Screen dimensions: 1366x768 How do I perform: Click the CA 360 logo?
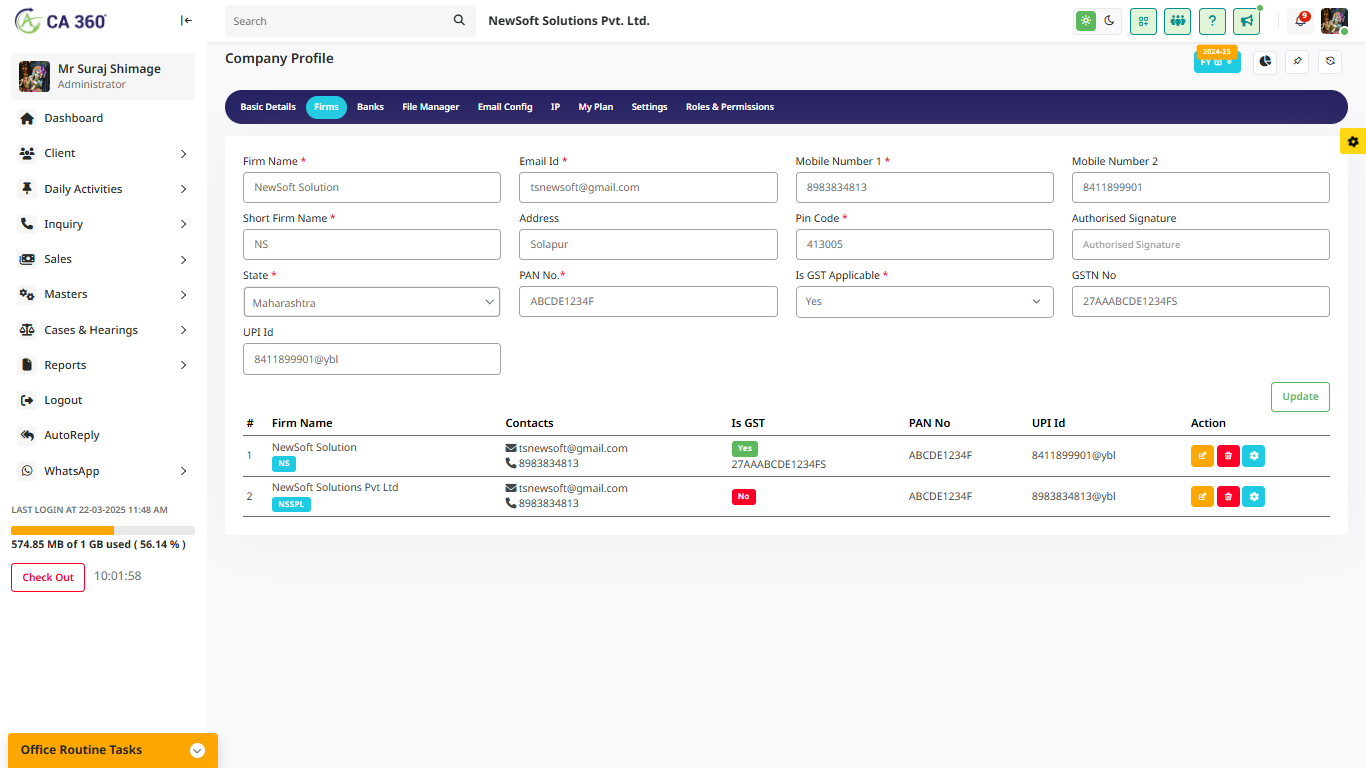[61, 21]
